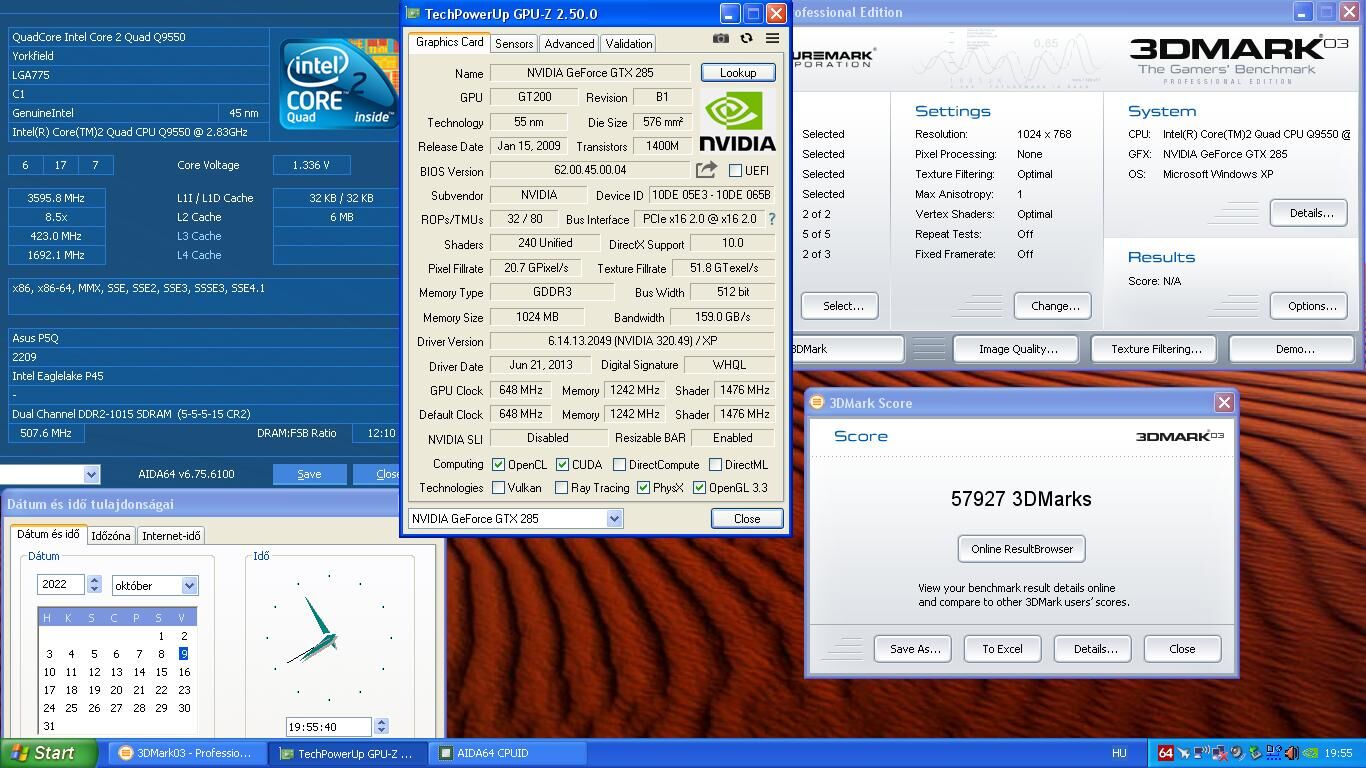Image resolution: width=1366 pixels, height=768 pixels.
Task: Click the volume speaker tray icon
Action: pyautogui.click(x=1291, y=753)
